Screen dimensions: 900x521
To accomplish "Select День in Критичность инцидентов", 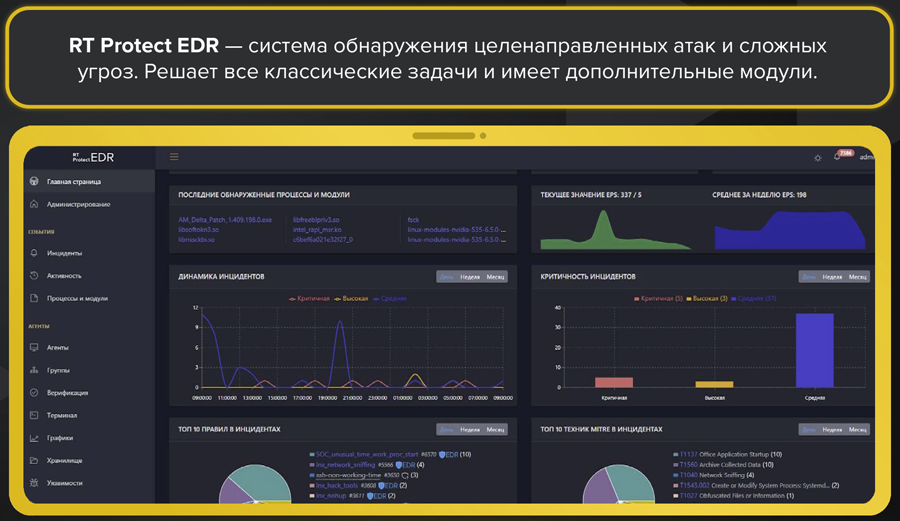I will (809, 277).
